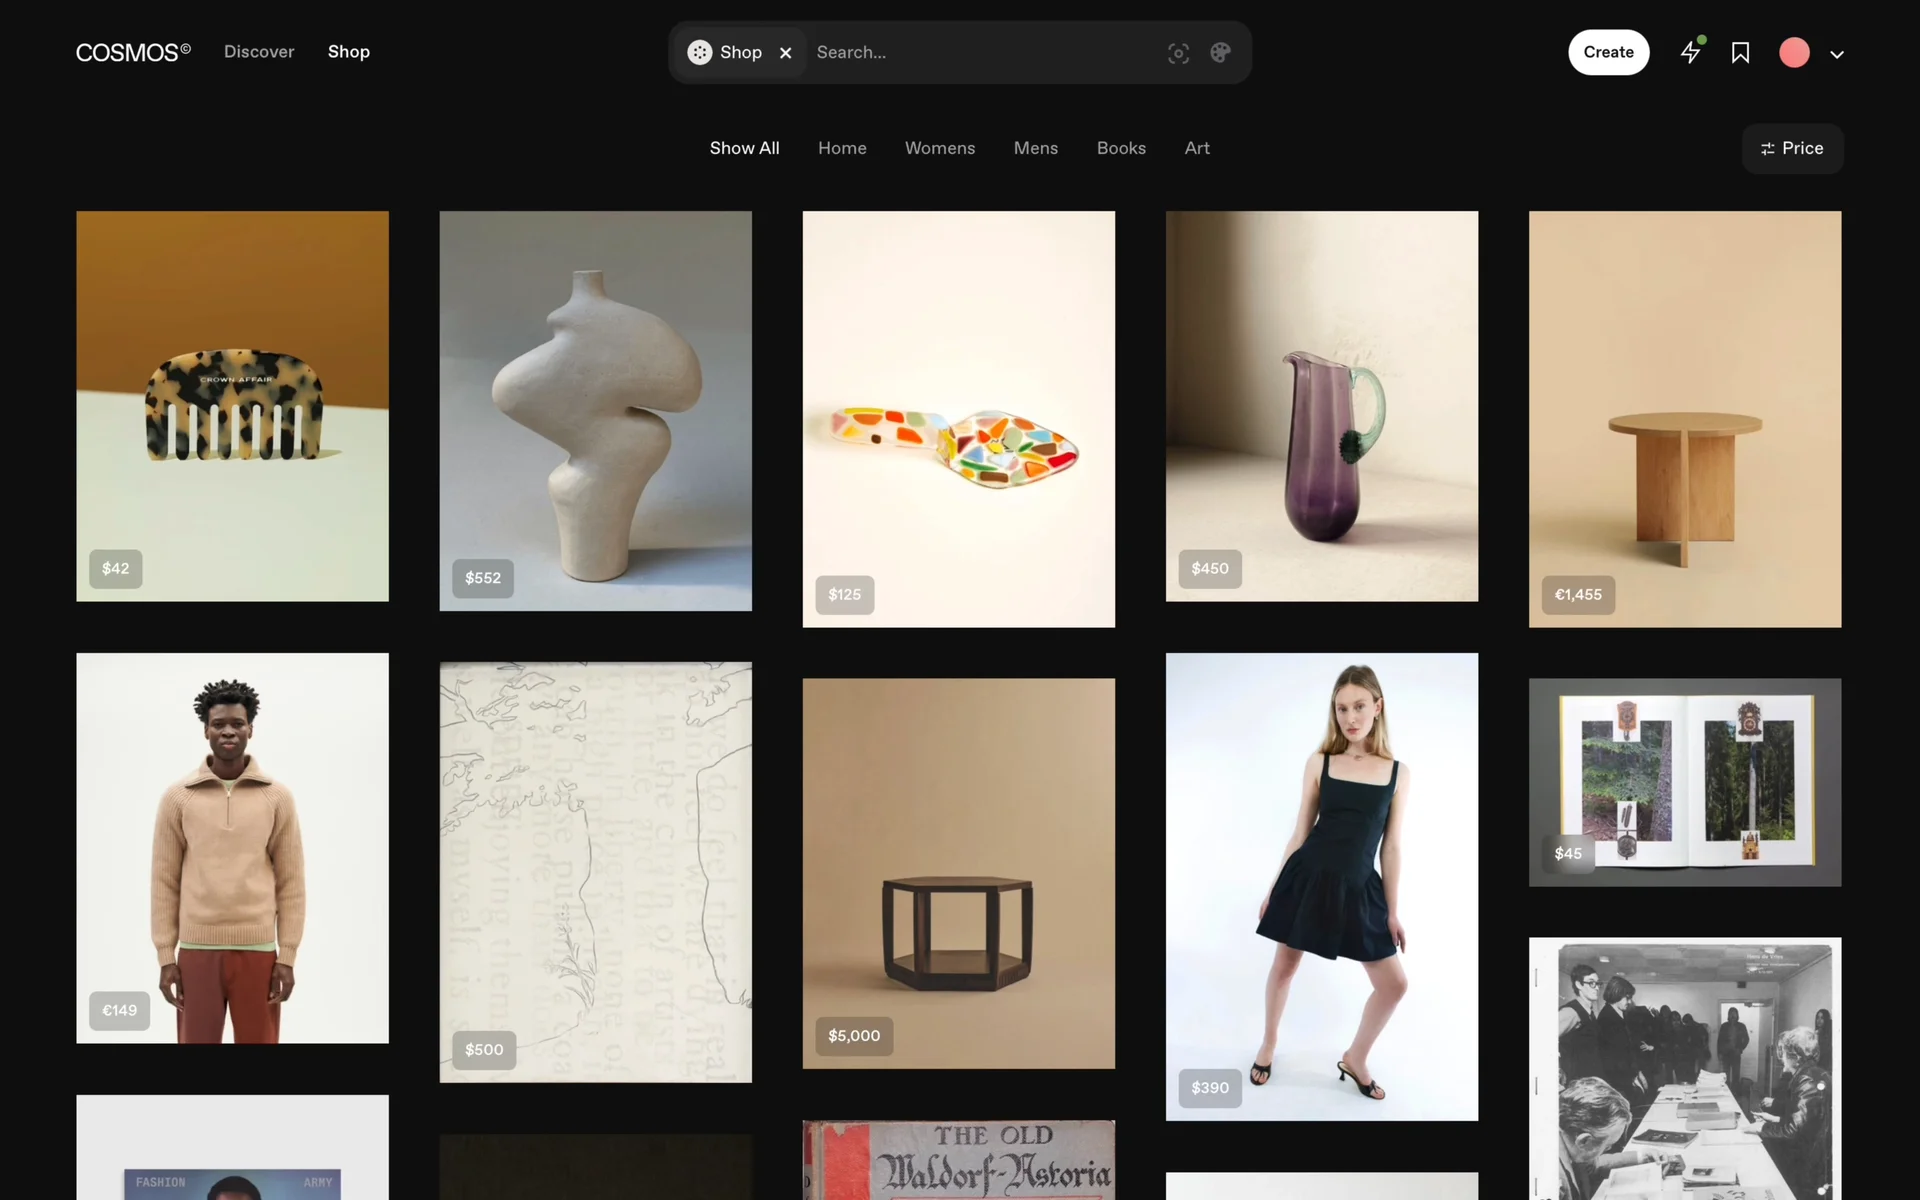Switch to the Discover tab
Image resolution: width=1920 pixels, height=1200 pixels.
pyautogui.click(x=259, y=52)
